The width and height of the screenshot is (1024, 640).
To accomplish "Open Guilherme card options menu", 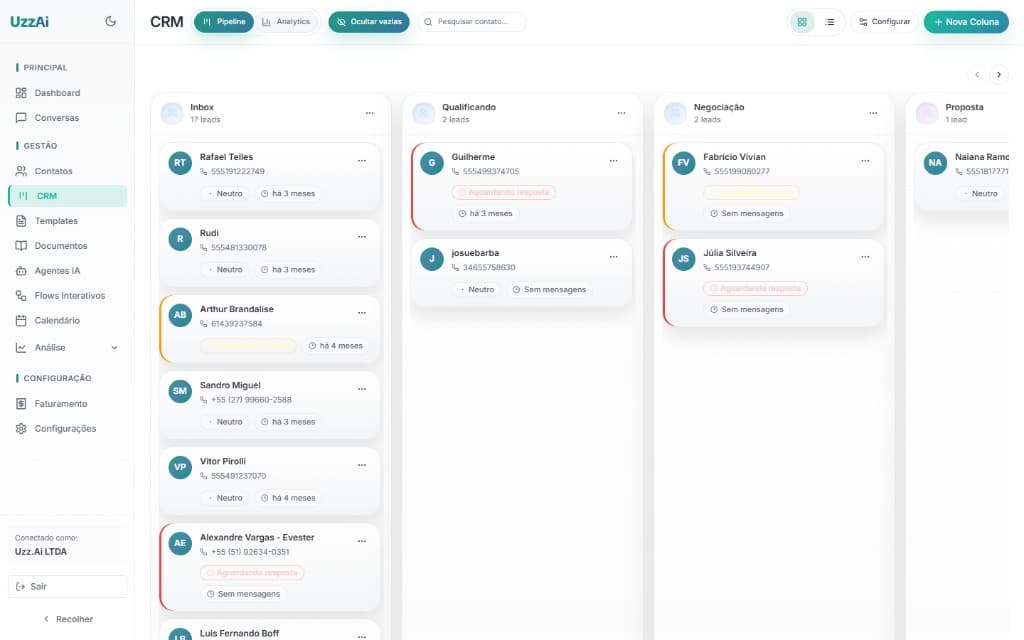I will click(x=613, y=161).
